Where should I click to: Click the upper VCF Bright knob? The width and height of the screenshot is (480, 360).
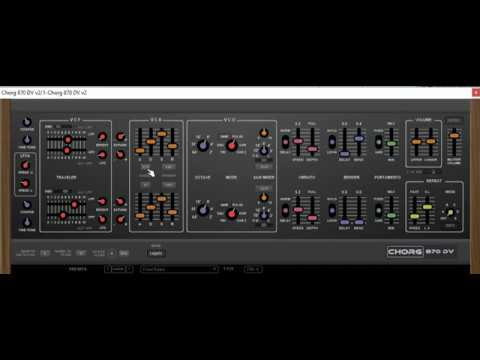[102, 136]
